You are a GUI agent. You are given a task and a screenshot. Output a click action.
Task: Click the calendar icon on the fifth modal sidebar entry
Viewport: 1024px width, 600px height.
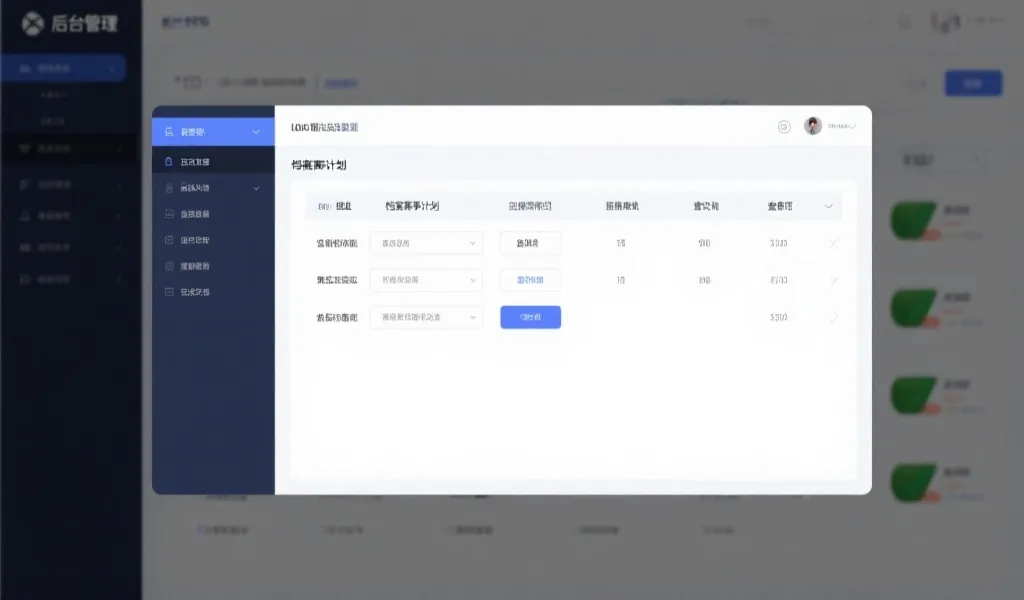click(168, 239)
